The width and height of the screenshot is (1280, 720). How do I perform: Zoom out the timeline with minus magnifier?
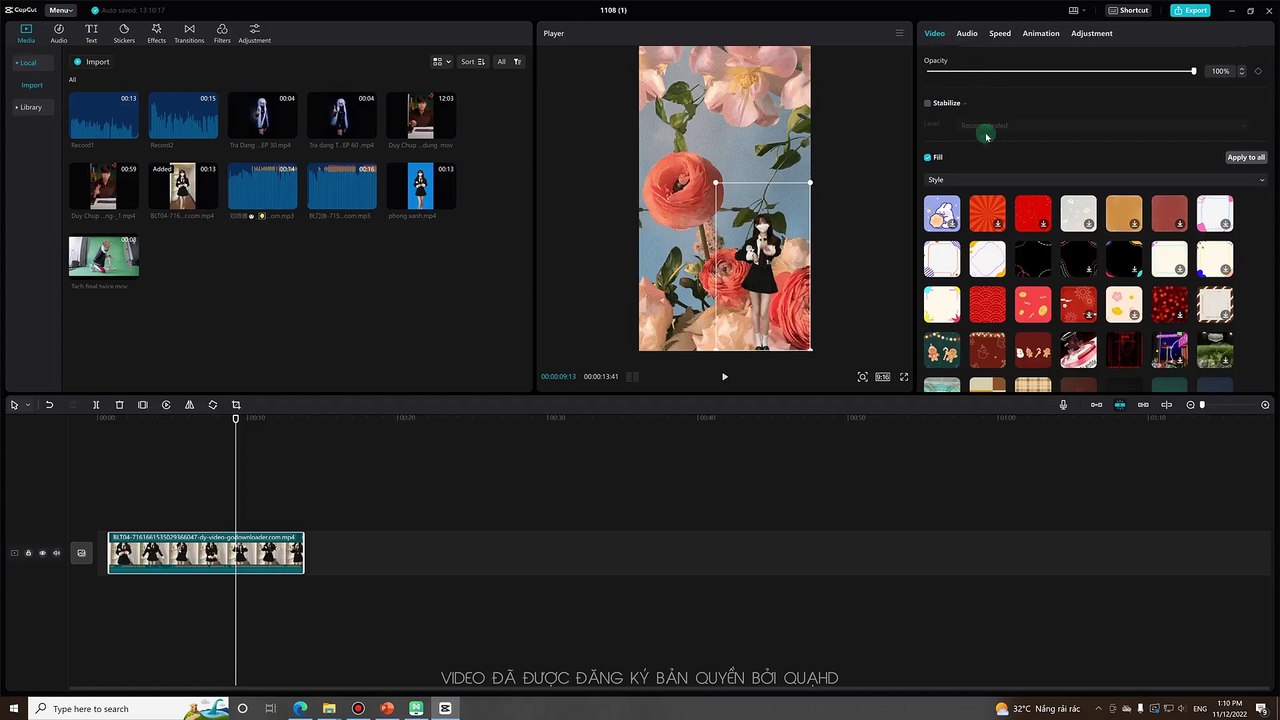point(1190,405)
